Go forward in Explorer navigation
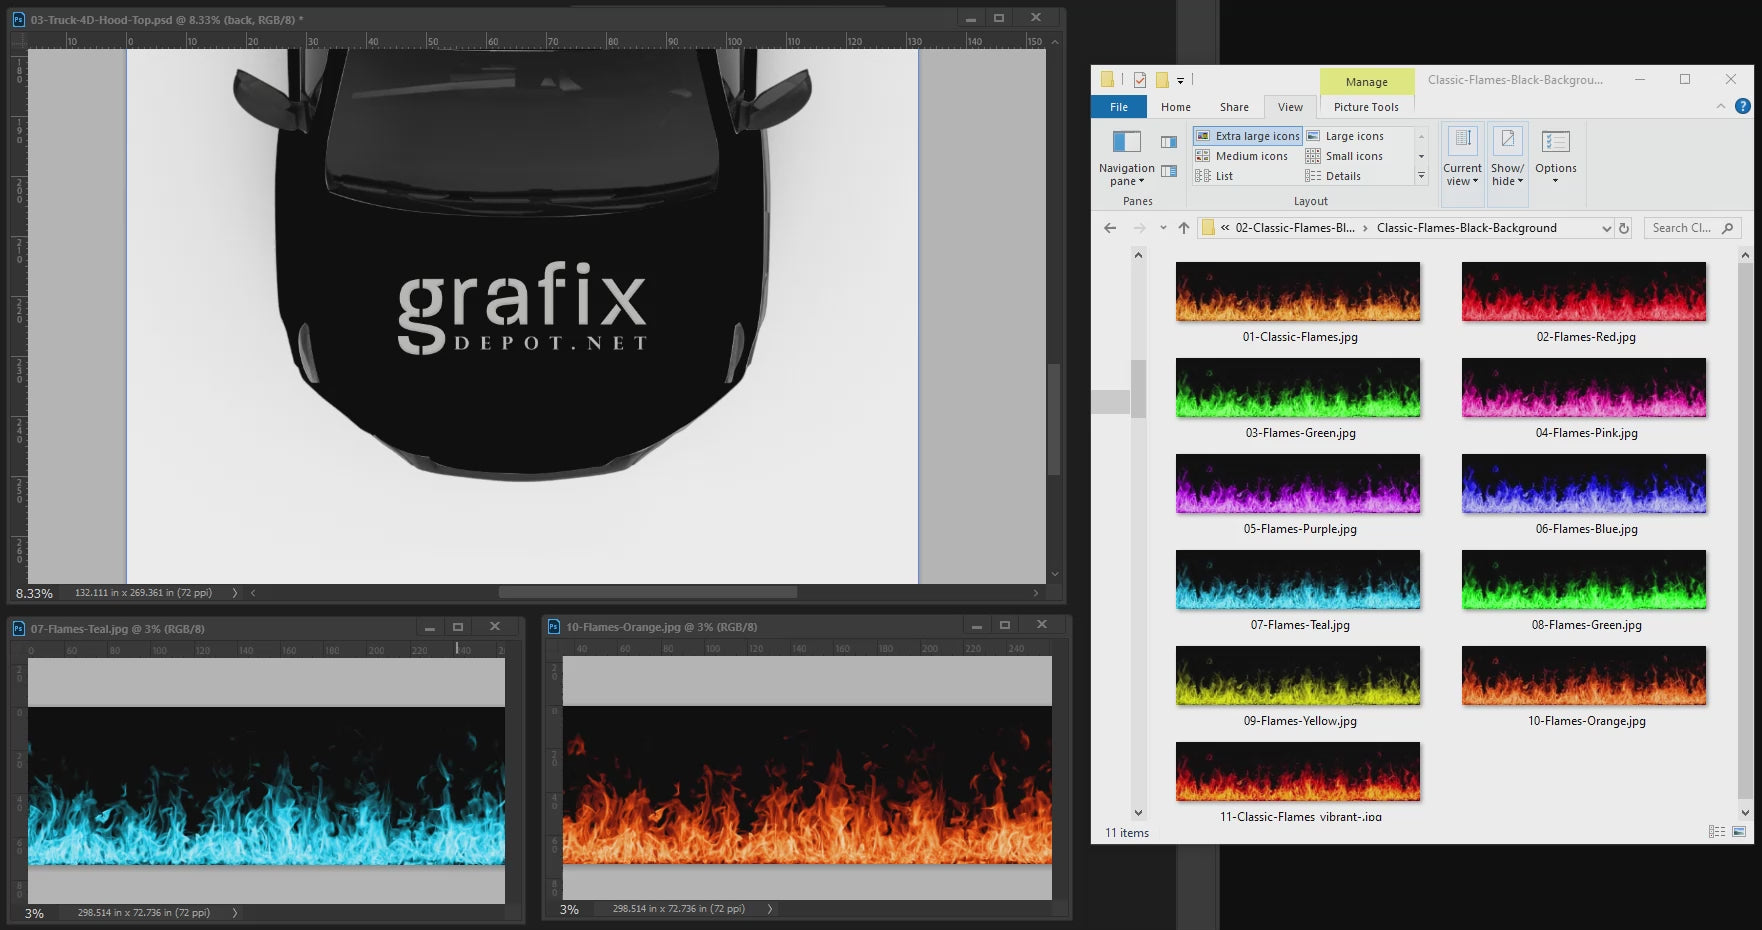The width and height of the screenshot is (1762, 930). [x=1139, y=228]
